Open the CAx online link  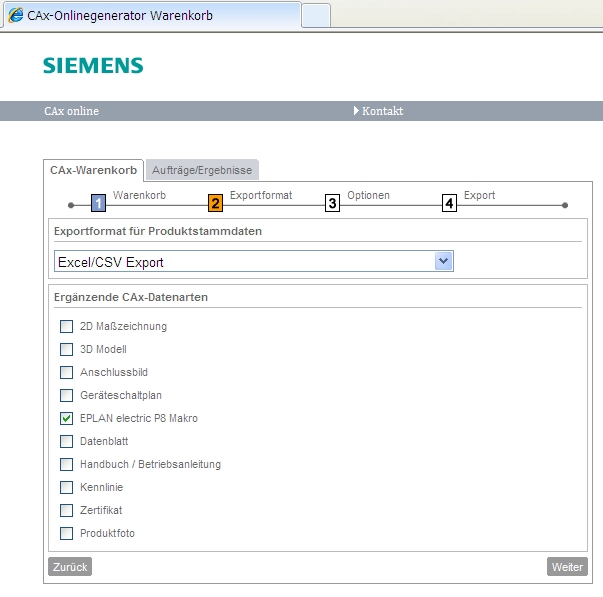click(x=72, y=111)
